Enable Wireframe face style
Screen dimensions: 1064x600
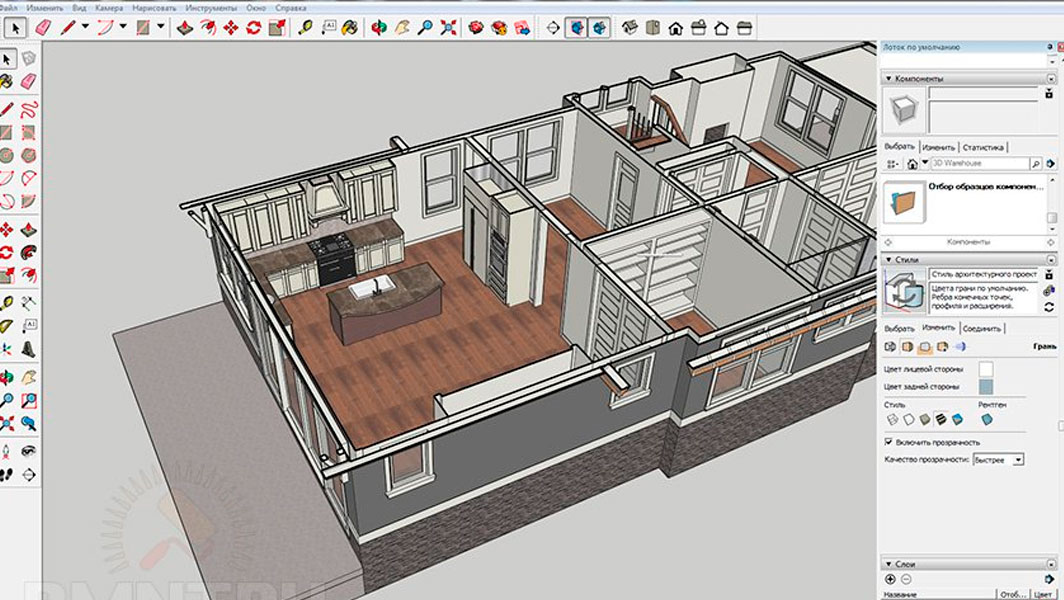tap(892, 419)
